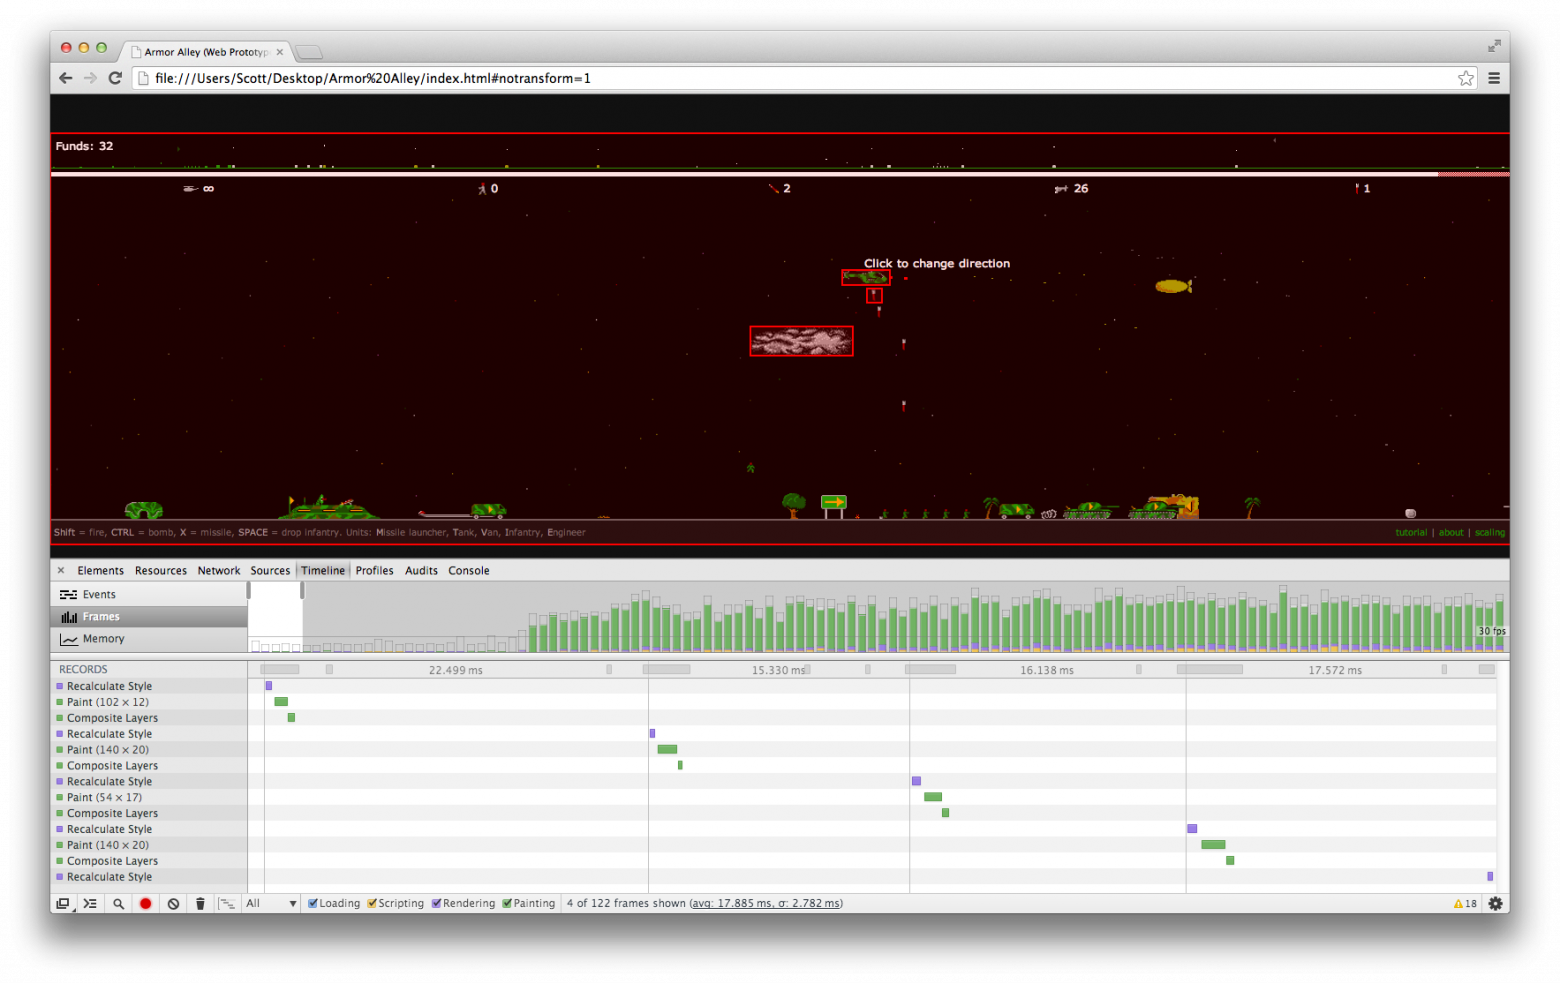The height and width of the screenshot is (983, 1560).
Task: Open the timeline search magnifier
Action: click(118, 904)
